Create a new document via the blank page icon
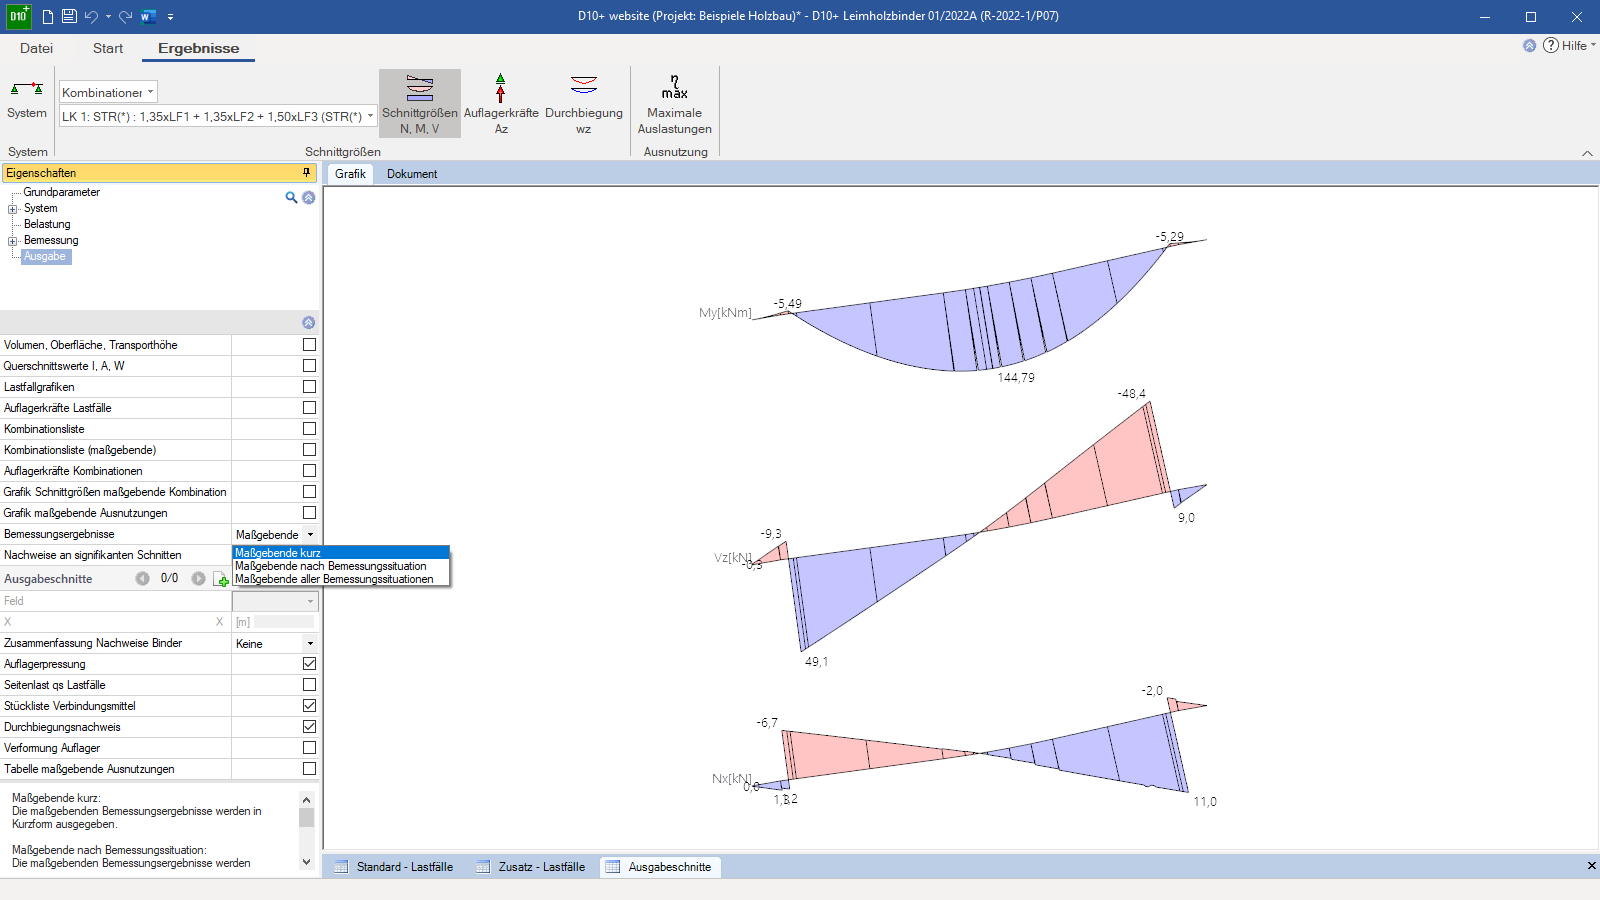 (x=47, y=16)
